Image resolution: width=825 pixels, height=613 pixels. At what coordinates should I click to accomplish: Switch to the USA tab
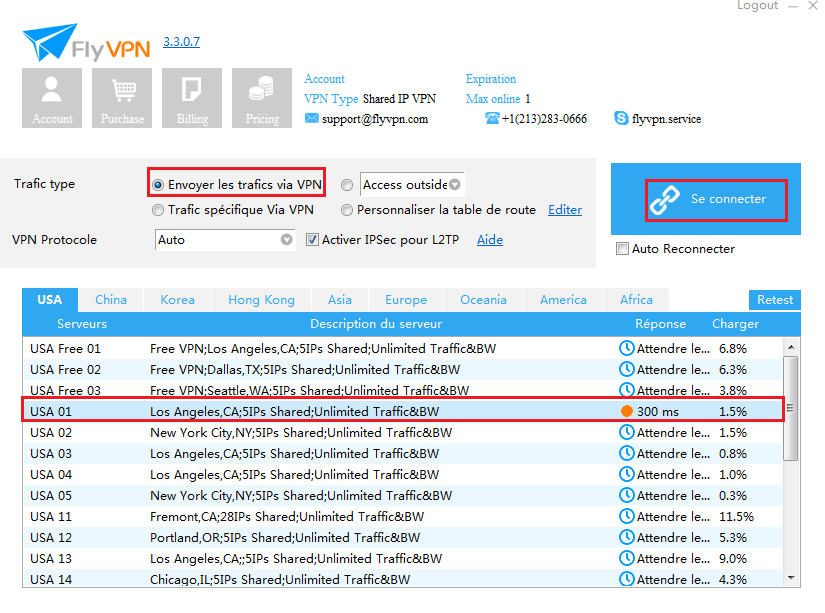(50, 300)
